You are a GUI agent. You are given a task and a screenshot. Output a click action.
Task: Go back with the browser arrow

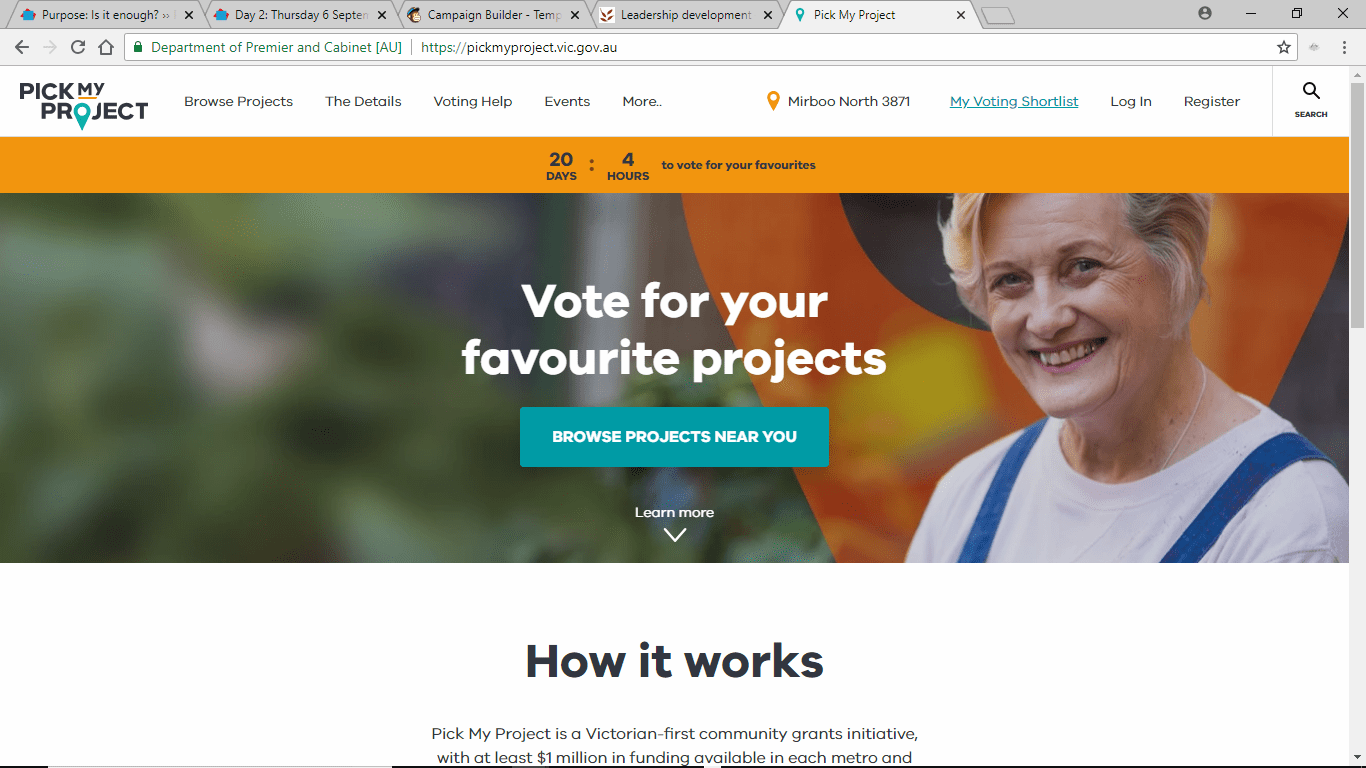[x=22, y=47]
